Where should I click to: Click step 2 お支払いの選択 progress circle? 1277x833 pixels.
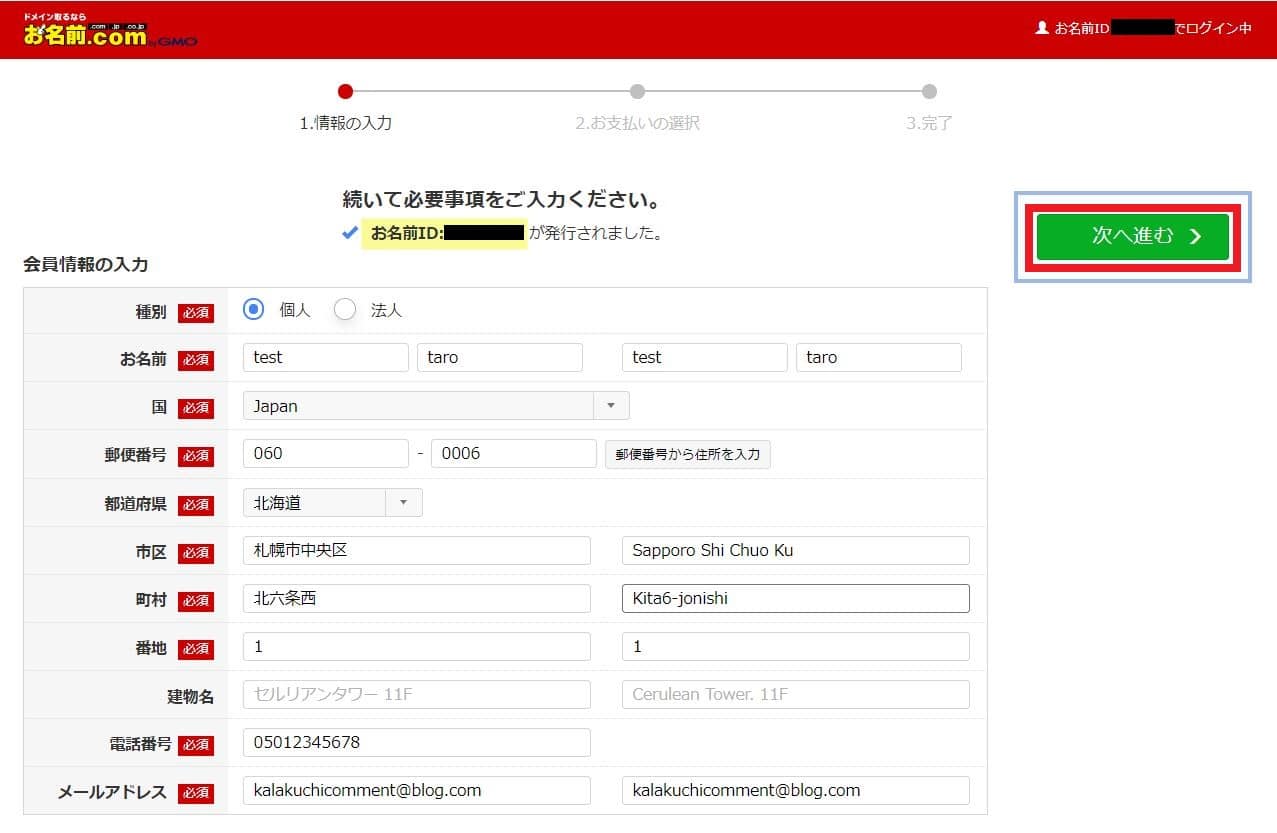tap(637, 92)
